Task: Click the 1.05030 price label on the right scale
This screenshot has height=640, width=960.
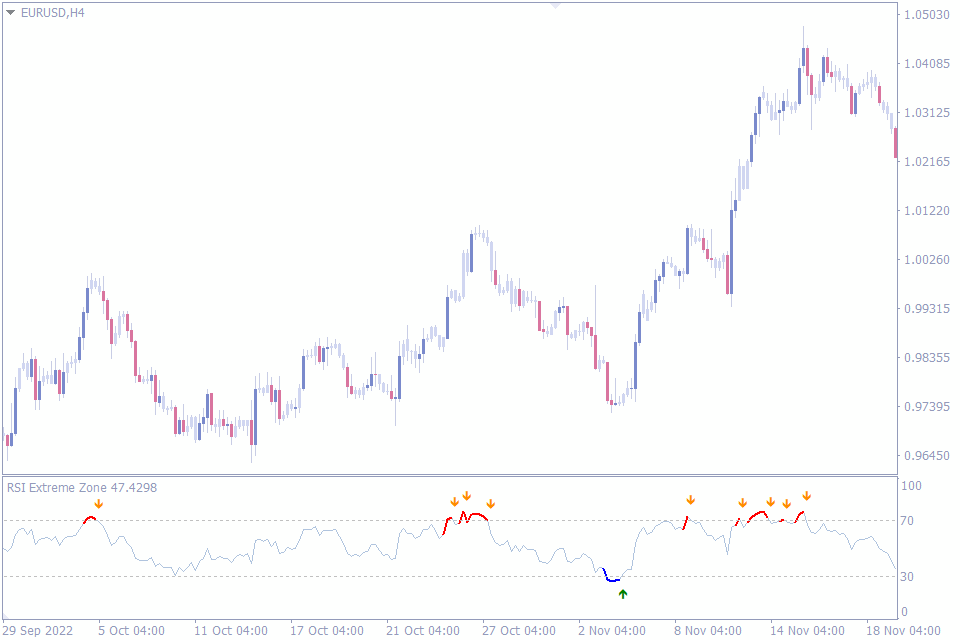Action: [925, 12]
